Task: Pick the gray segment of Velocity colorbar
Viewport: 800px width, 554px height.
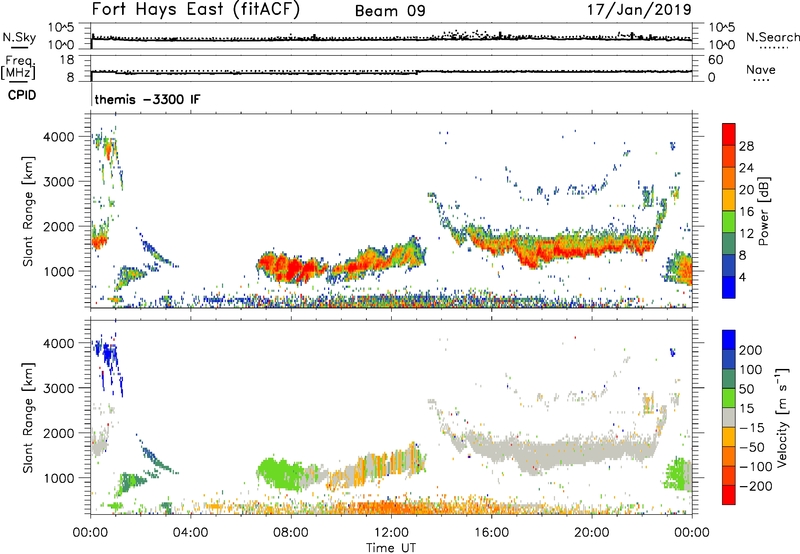Action: [x=729, y=418]
